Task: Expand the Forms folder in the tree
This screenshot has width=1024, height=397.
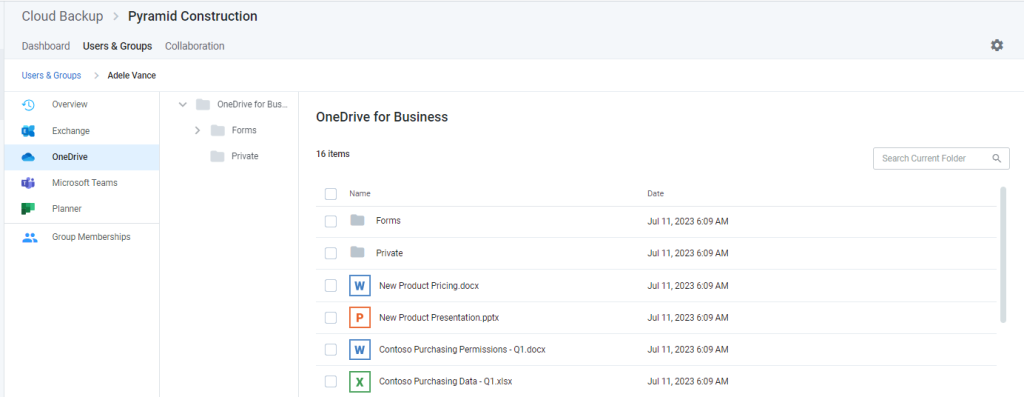Action: point(197,131)
